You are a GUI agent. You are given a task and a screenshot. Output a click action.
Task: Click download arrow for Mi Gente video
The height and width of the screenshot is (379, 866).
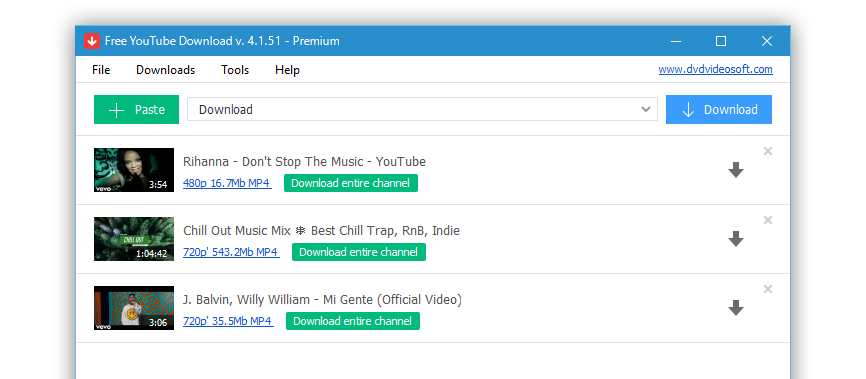tap(736, 308)
